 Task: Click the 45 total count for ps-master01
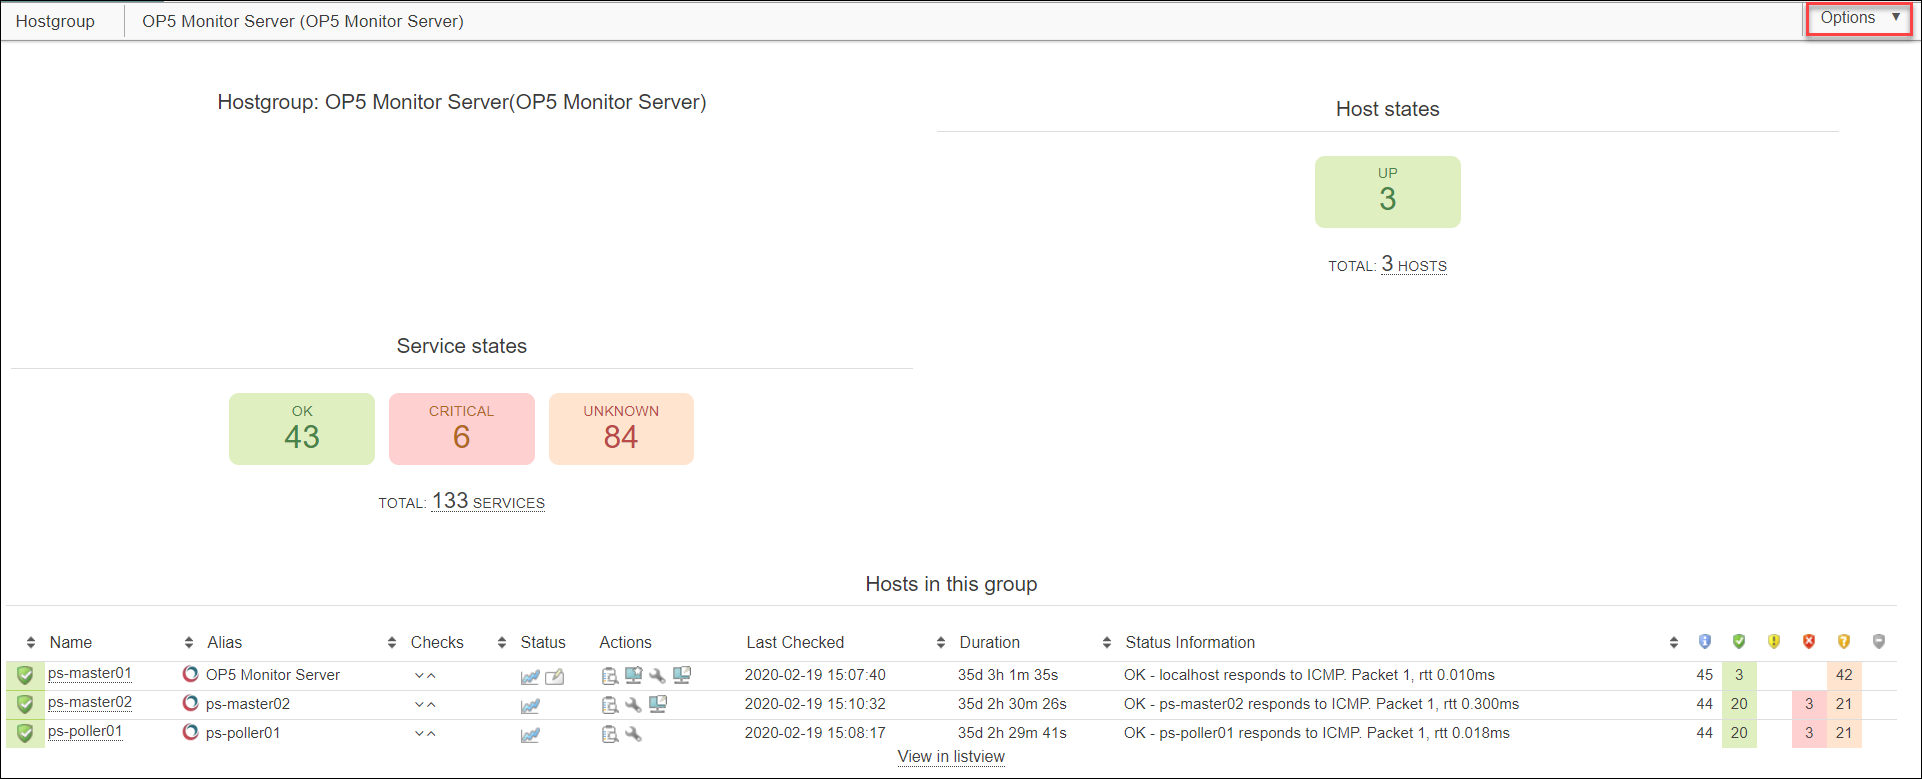click(1705, 676)
